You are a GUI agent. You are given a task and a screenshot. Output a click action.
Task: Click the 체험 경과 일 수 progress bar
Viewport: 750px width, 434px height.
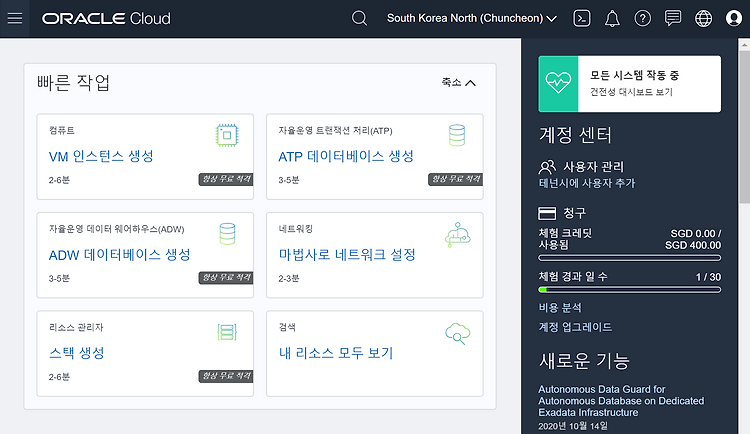(629, 289)
